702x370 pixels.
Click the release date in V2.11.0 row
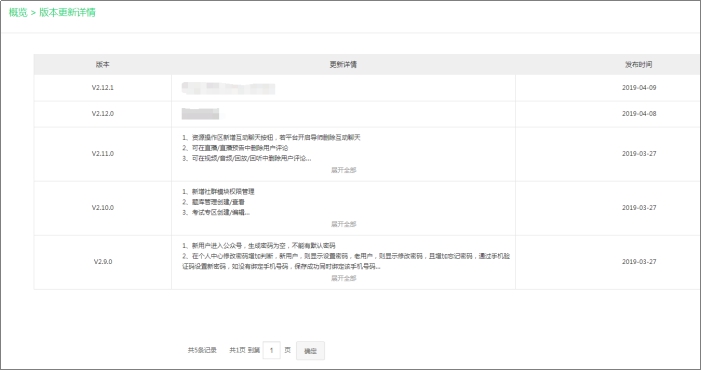coord(639,154)
